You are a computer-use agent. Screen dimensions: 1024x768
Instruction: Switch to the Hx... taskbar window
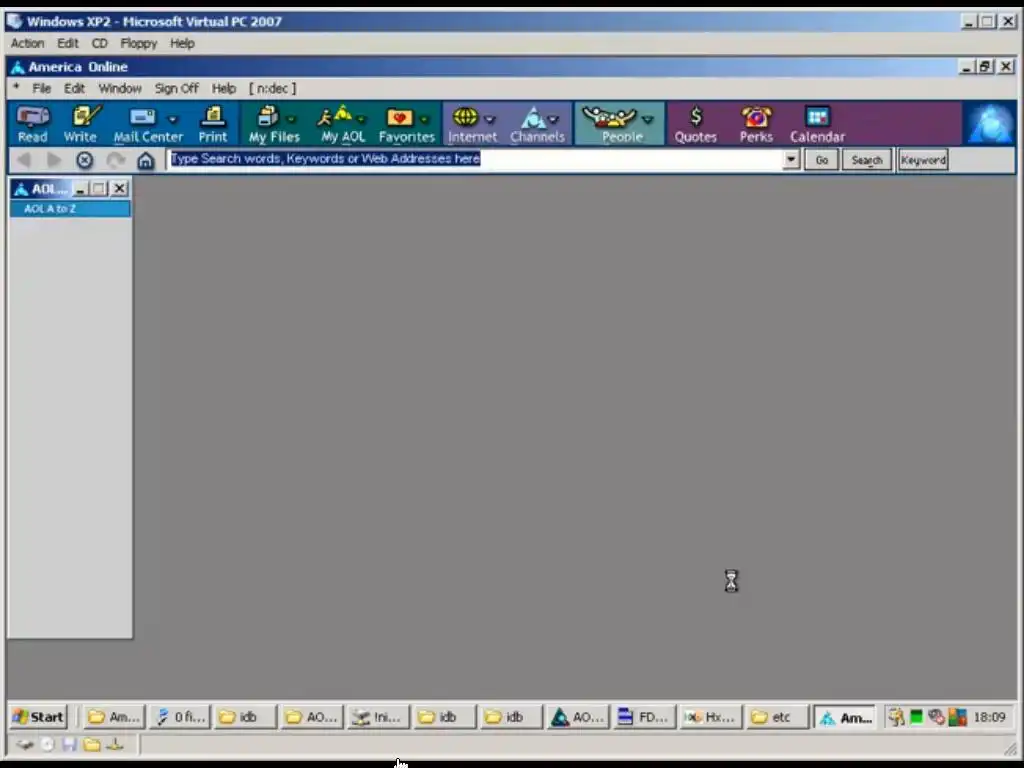pyautogui.click(x=709, y=717)
